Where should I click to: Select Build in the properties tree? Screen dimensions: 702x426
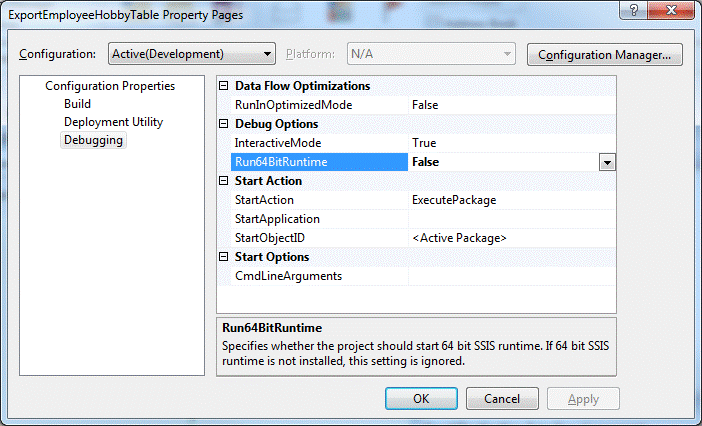coord(78,104)
